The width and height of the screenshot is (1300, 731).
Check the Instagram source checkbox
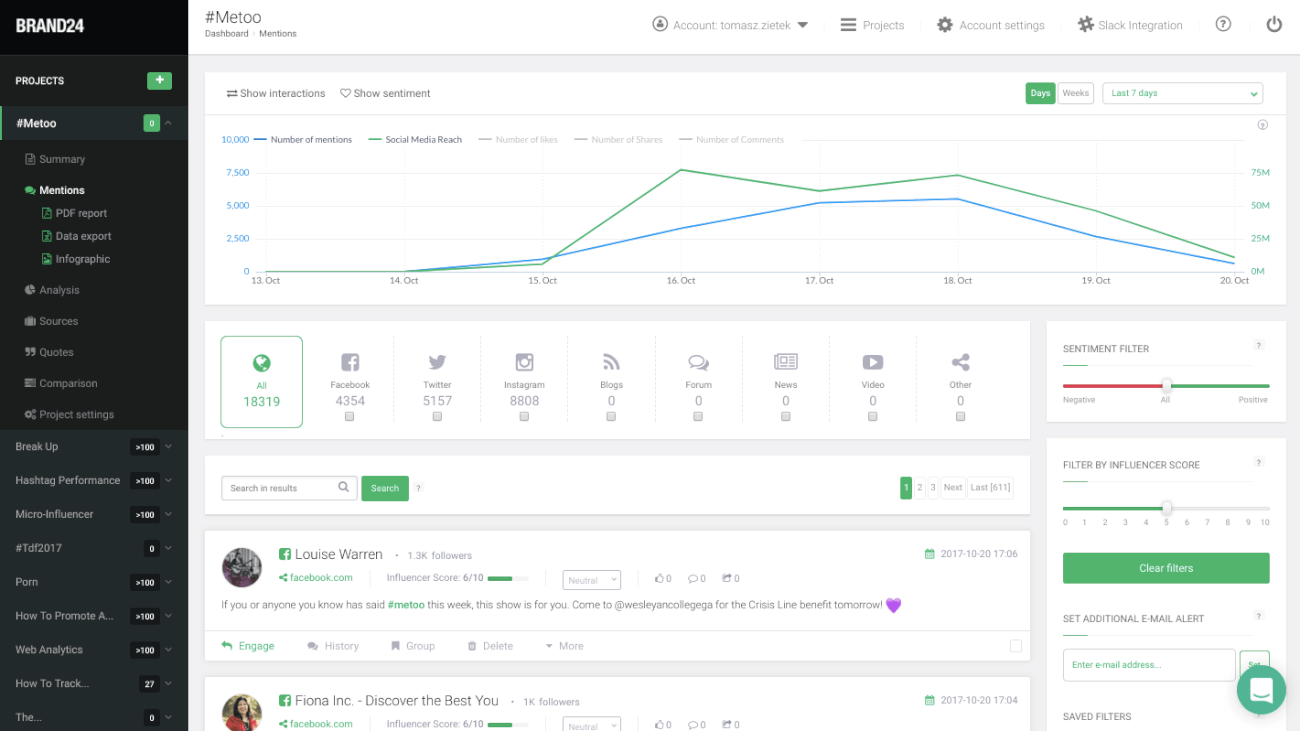[x=524, y=417]
